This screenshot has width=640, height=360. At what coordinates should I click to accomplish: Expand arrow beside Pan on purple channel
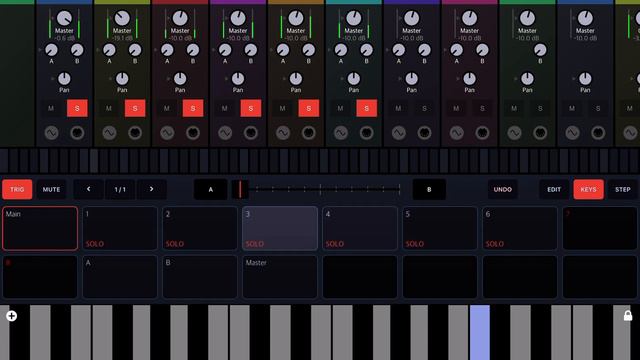[226, 79]
